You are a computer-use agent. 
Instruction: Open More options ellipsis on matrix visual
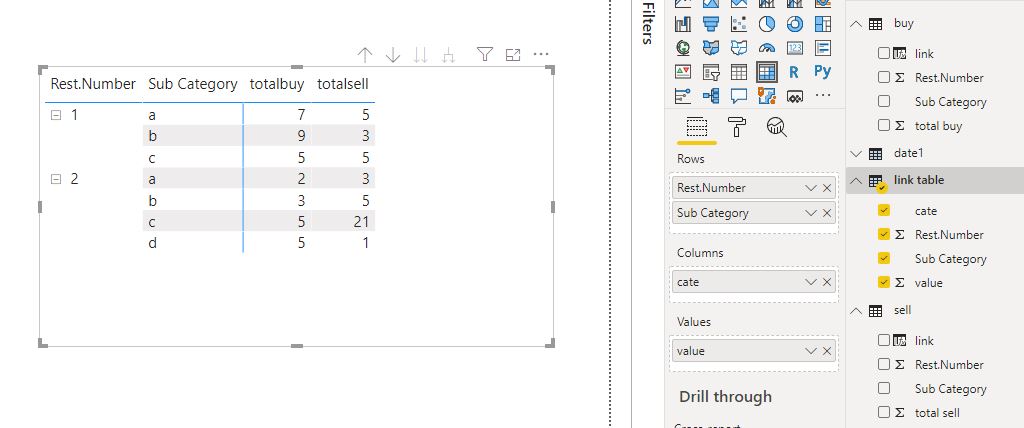click(x=541, y=54)
